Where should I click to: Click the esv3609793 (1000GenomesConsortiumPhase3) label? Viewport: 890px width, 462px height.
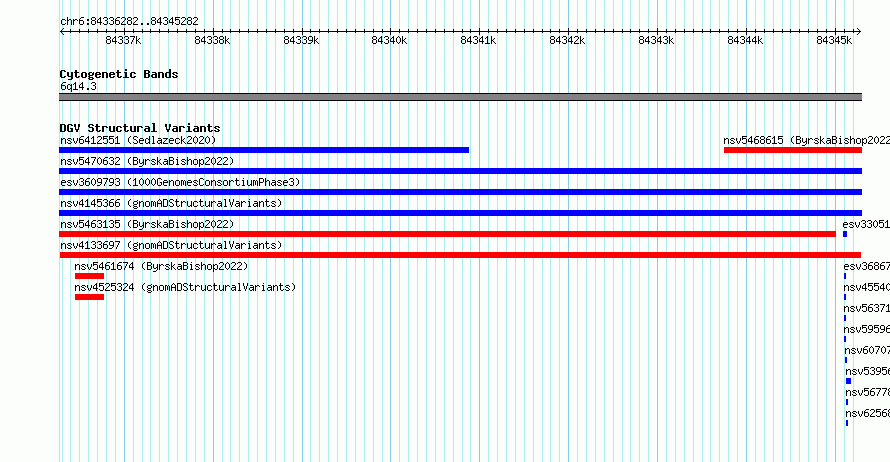point(180,182)
